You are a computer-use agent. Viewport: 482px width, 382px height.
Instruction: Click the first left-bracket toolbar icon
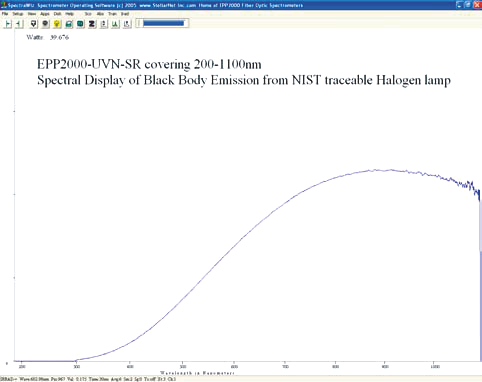coord(8,24)
